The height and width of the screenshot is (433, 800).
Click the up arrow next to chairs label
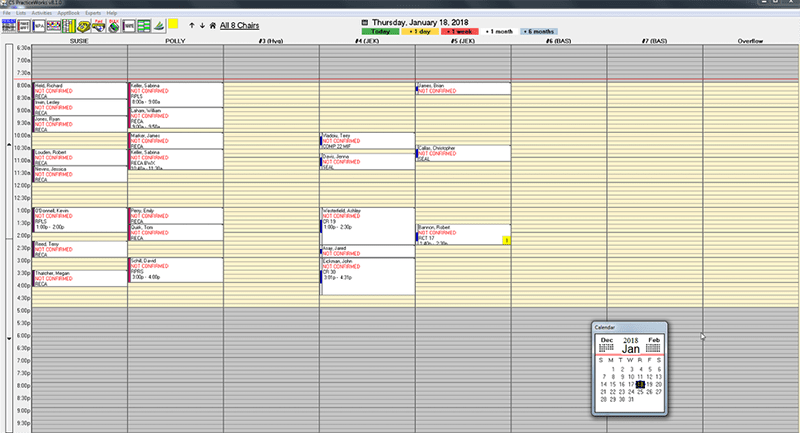[x=192, y=26]
